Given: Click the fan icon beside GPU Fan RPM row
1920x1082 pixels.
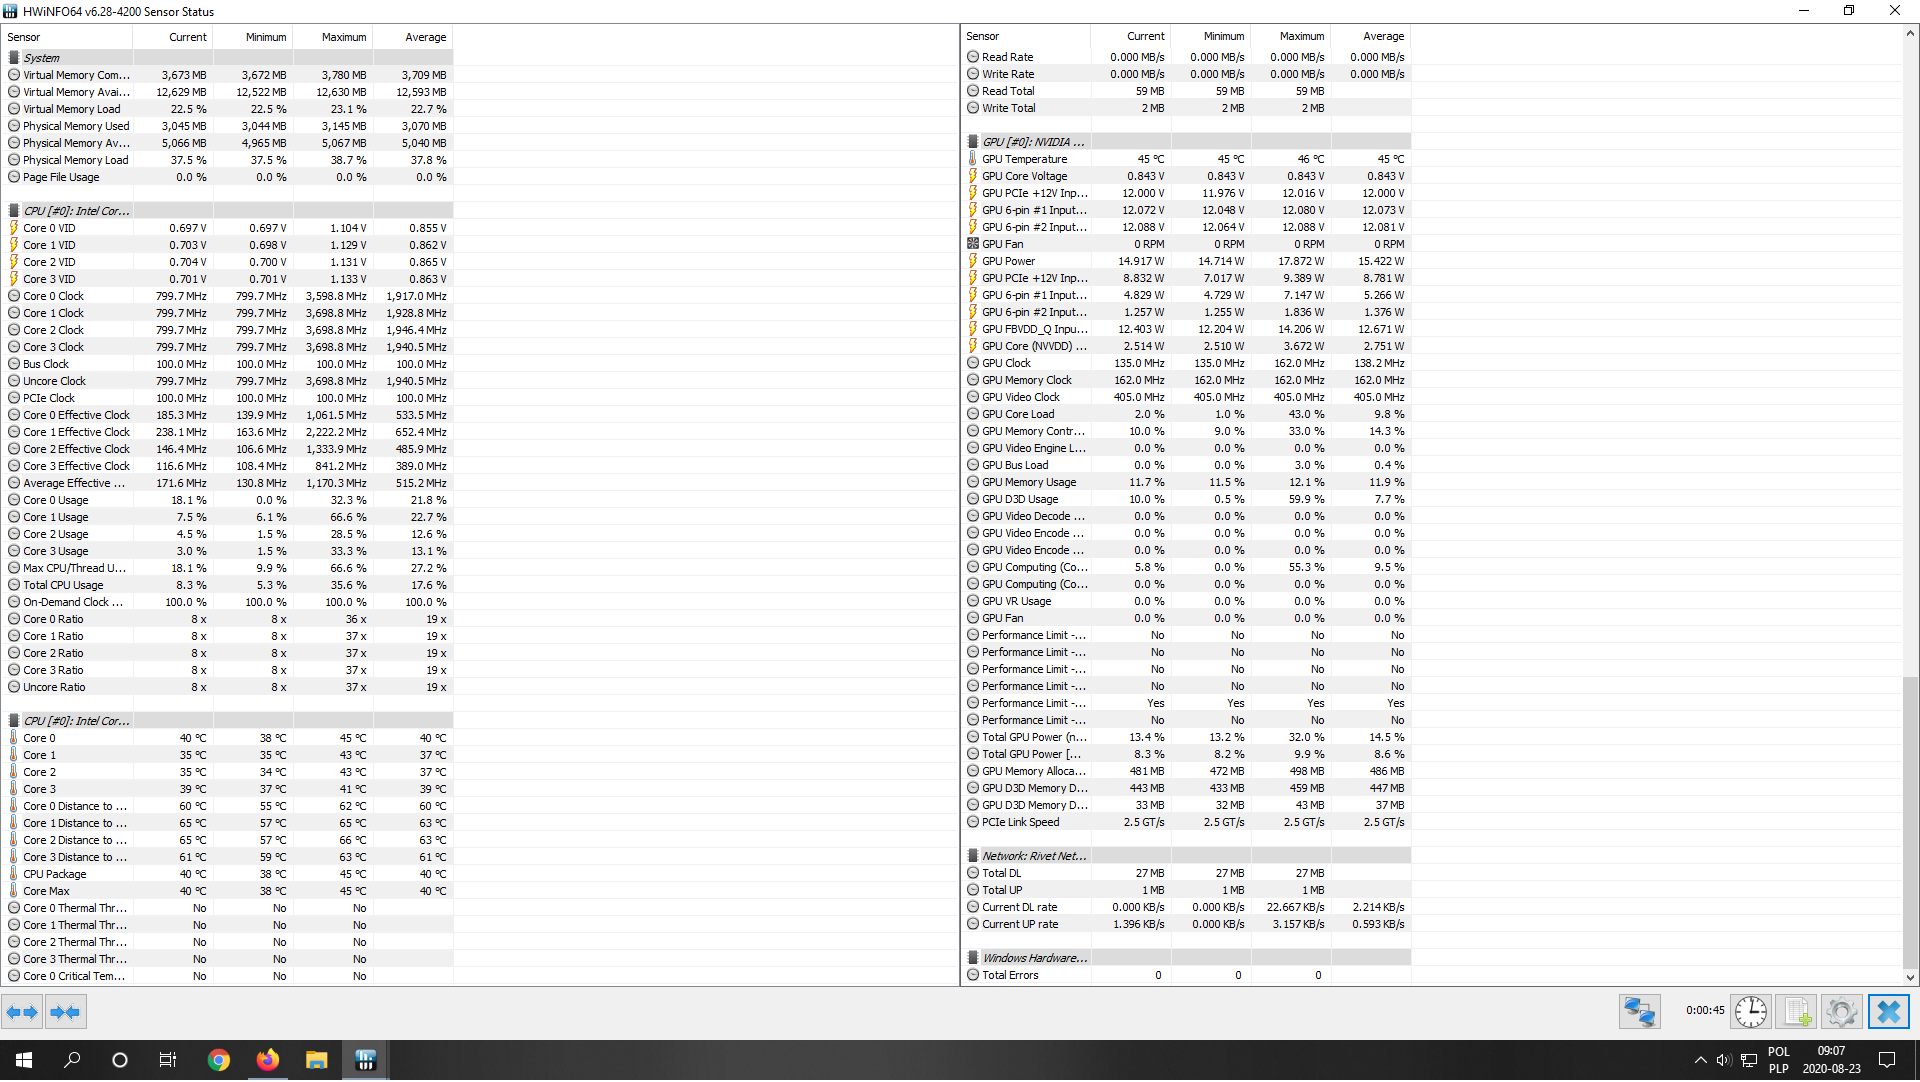Looking at the screenshot, I should click(973, 244).
